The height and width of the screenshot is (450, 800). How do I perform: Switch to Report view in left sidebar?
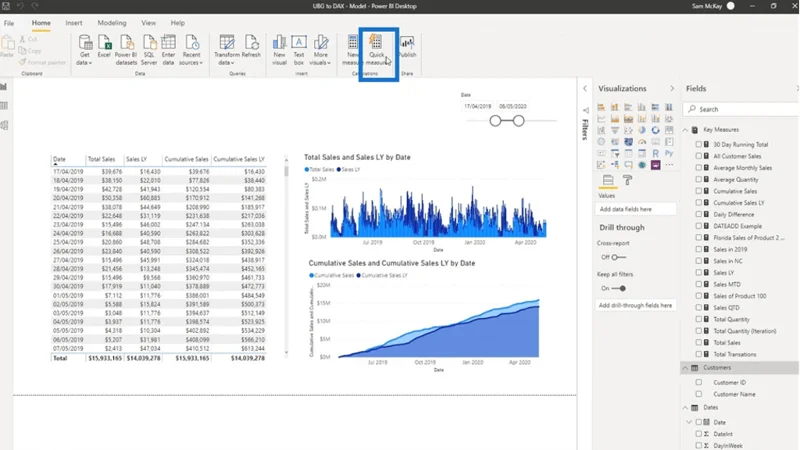coord(5,87)
